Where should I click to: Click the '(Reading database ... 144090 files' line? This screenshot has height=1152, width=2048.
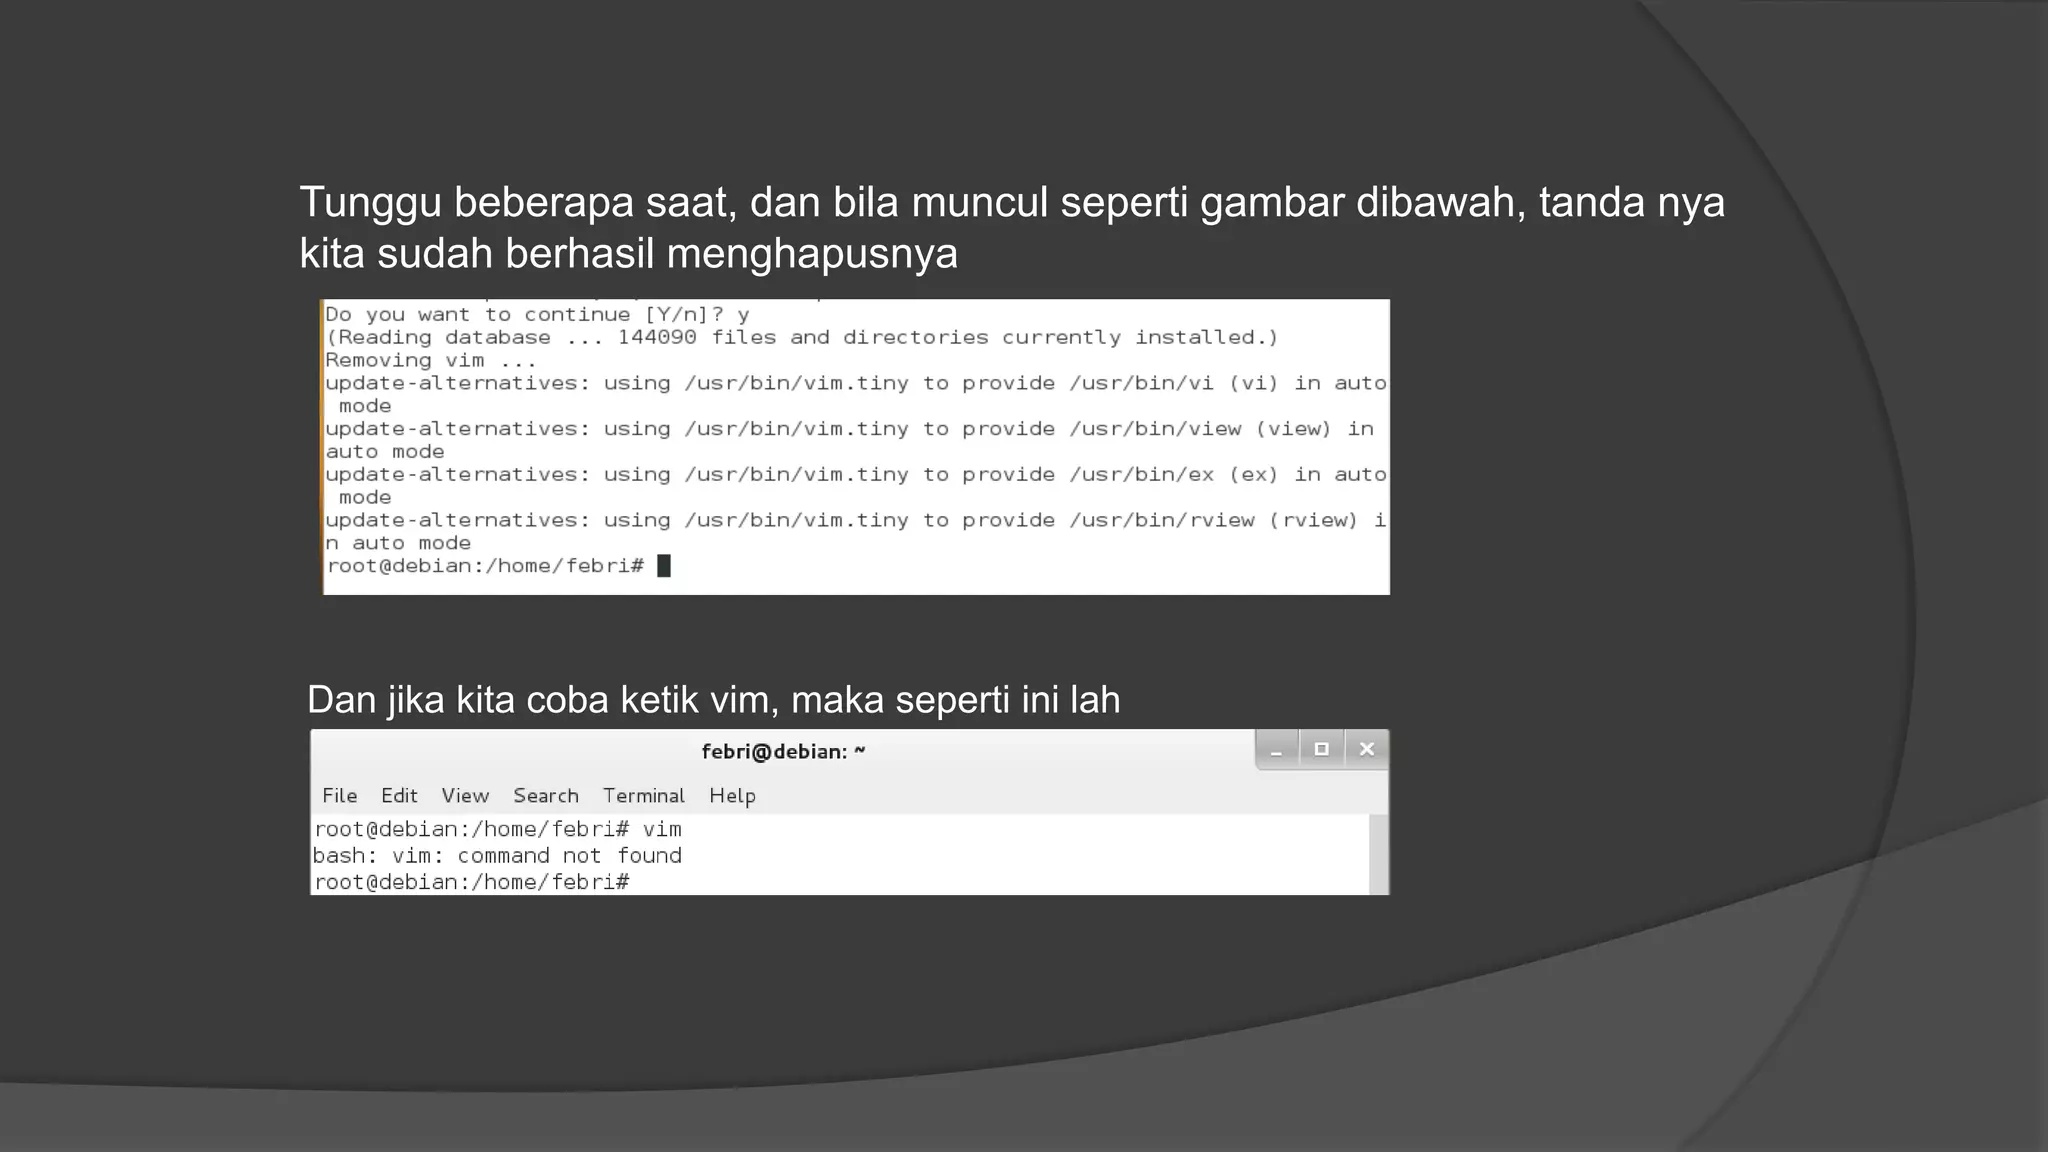click(802, 337)
